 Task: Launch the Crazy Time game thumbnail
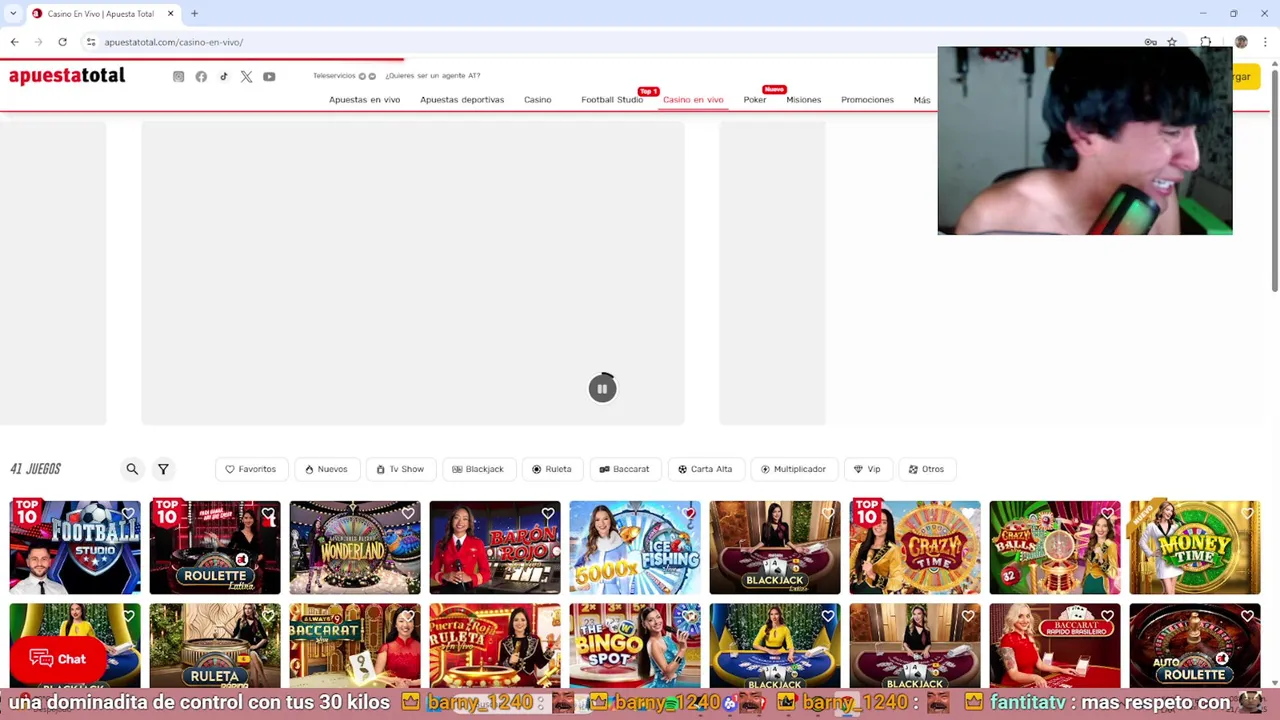pos(915,548)
